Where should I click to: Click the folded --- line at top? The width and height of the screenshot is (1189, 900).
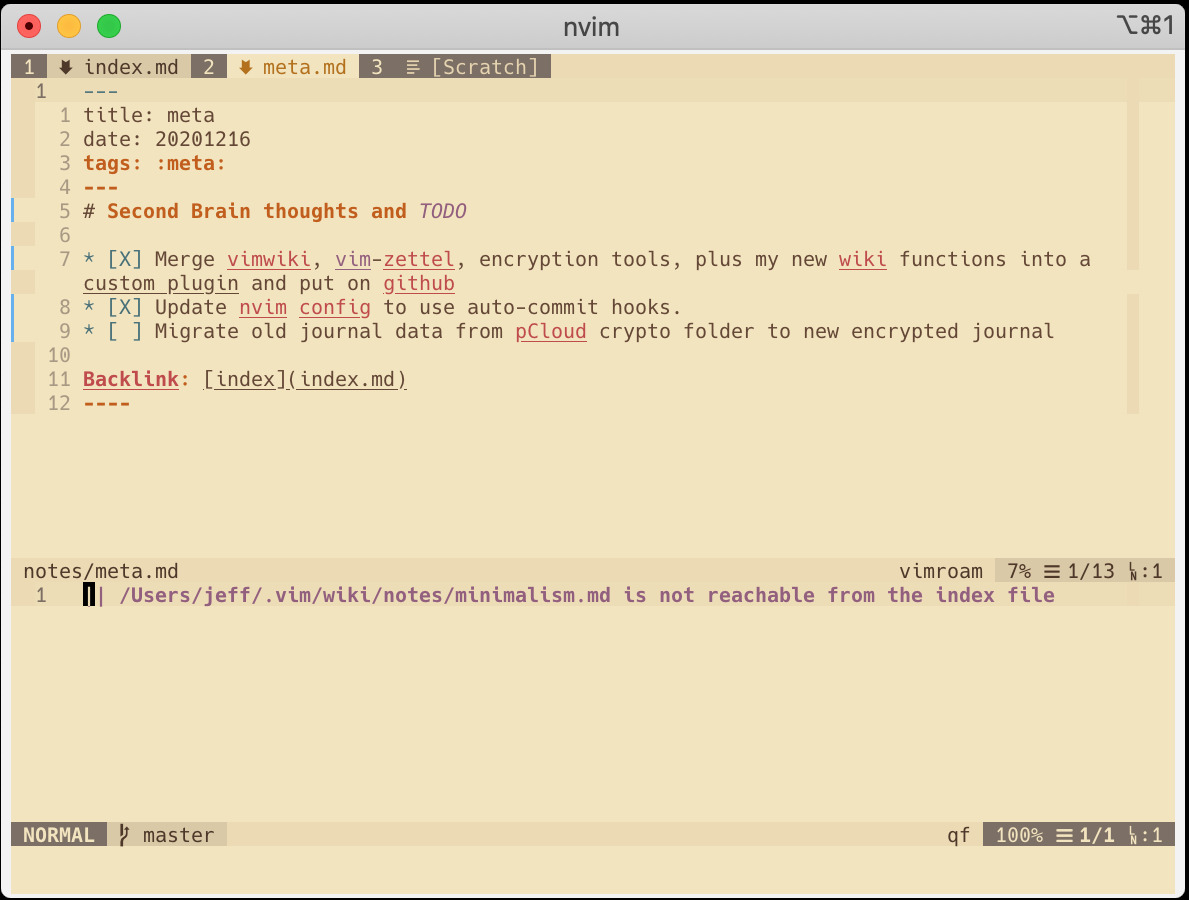pos(101,92)
